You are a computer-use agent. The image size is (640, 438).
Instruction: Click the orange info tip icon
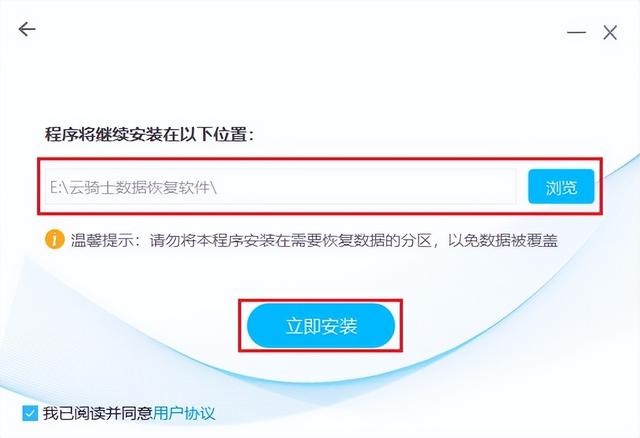click(x=54, y=239)
